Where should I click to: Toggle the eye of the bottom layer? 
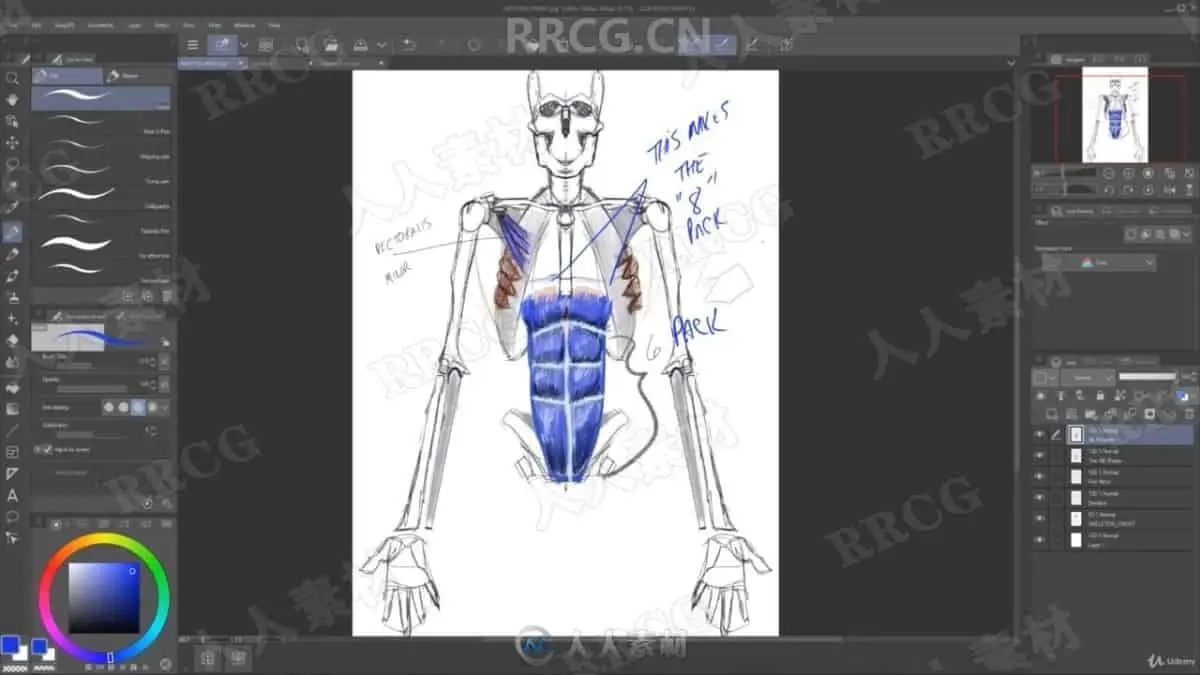tap(1039, 539)
